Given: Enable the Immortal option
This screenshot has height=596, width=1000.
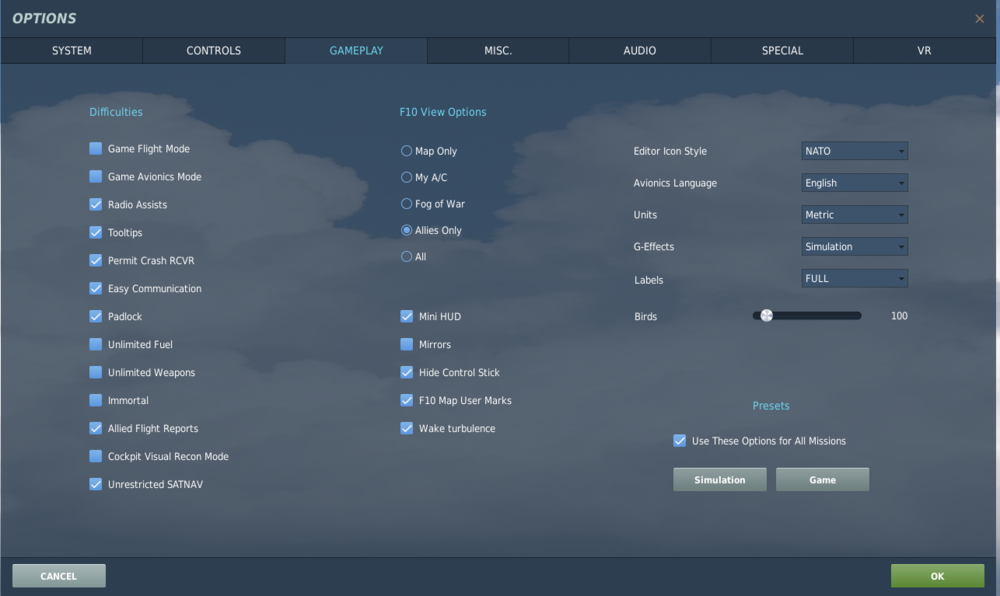Looking at the screenshot, I should 95,400.
